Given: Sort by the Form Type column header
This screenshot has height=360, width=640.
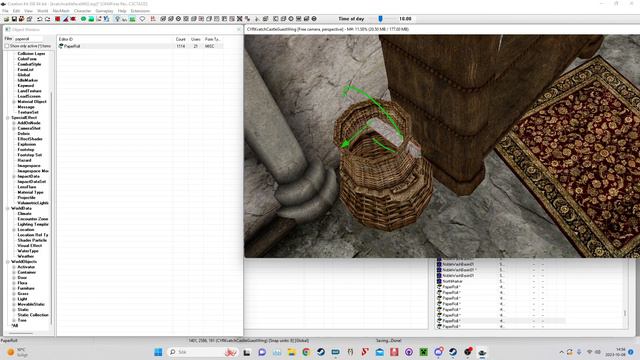Looking at the screenshot, I should (x=213, y=39).
